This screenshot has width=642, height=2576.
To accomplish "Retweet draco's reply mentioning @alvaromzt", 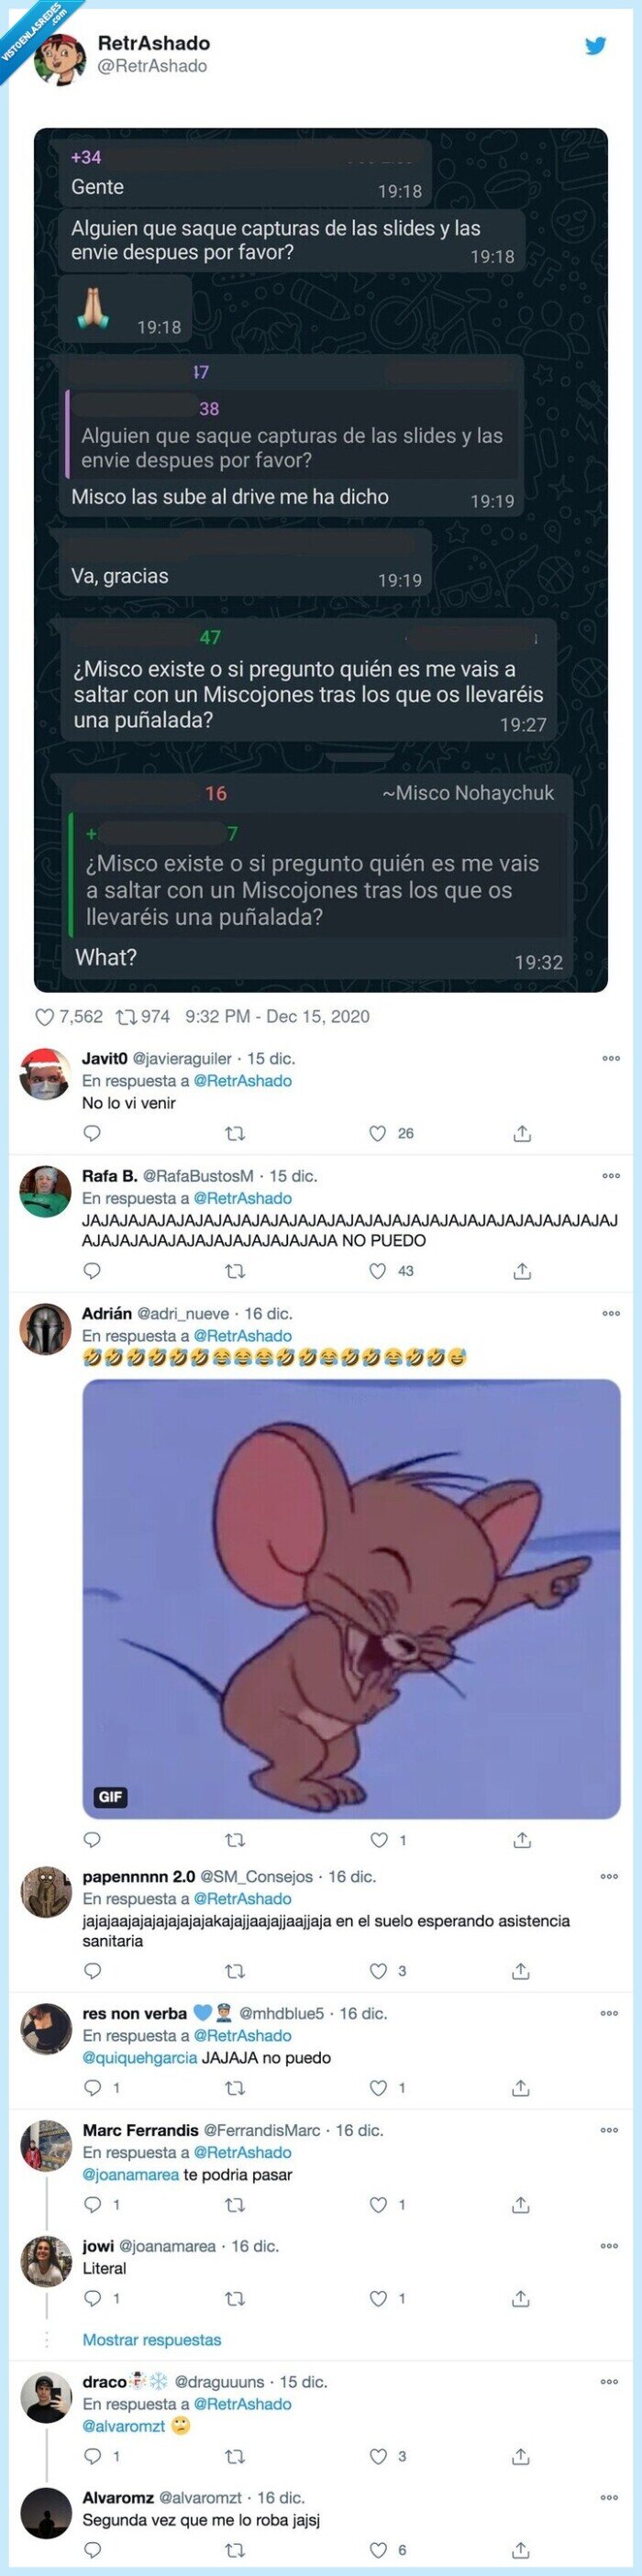I will (235, 2456).
